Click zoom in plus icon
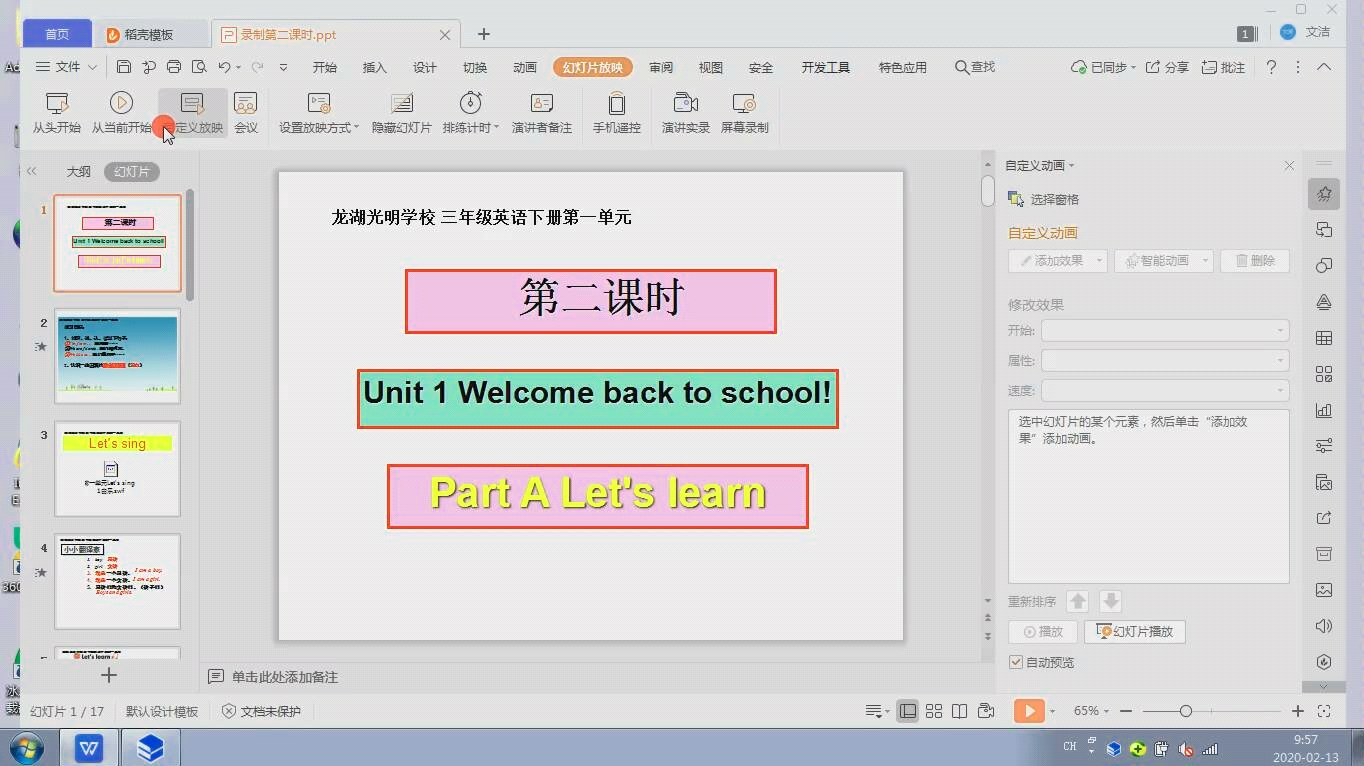The image size is (1364, 766). (1298, 711)
